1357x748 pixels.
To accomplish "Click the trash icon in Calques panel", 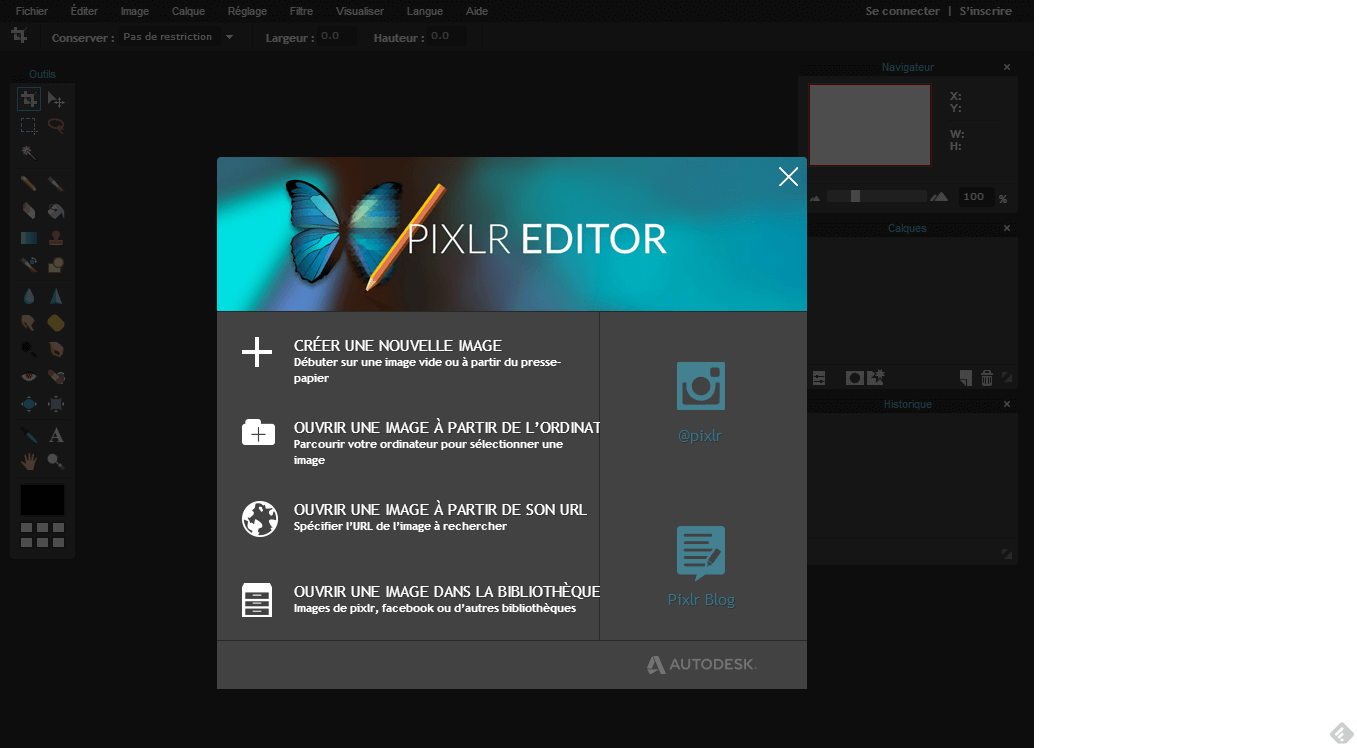I will 987,378.
